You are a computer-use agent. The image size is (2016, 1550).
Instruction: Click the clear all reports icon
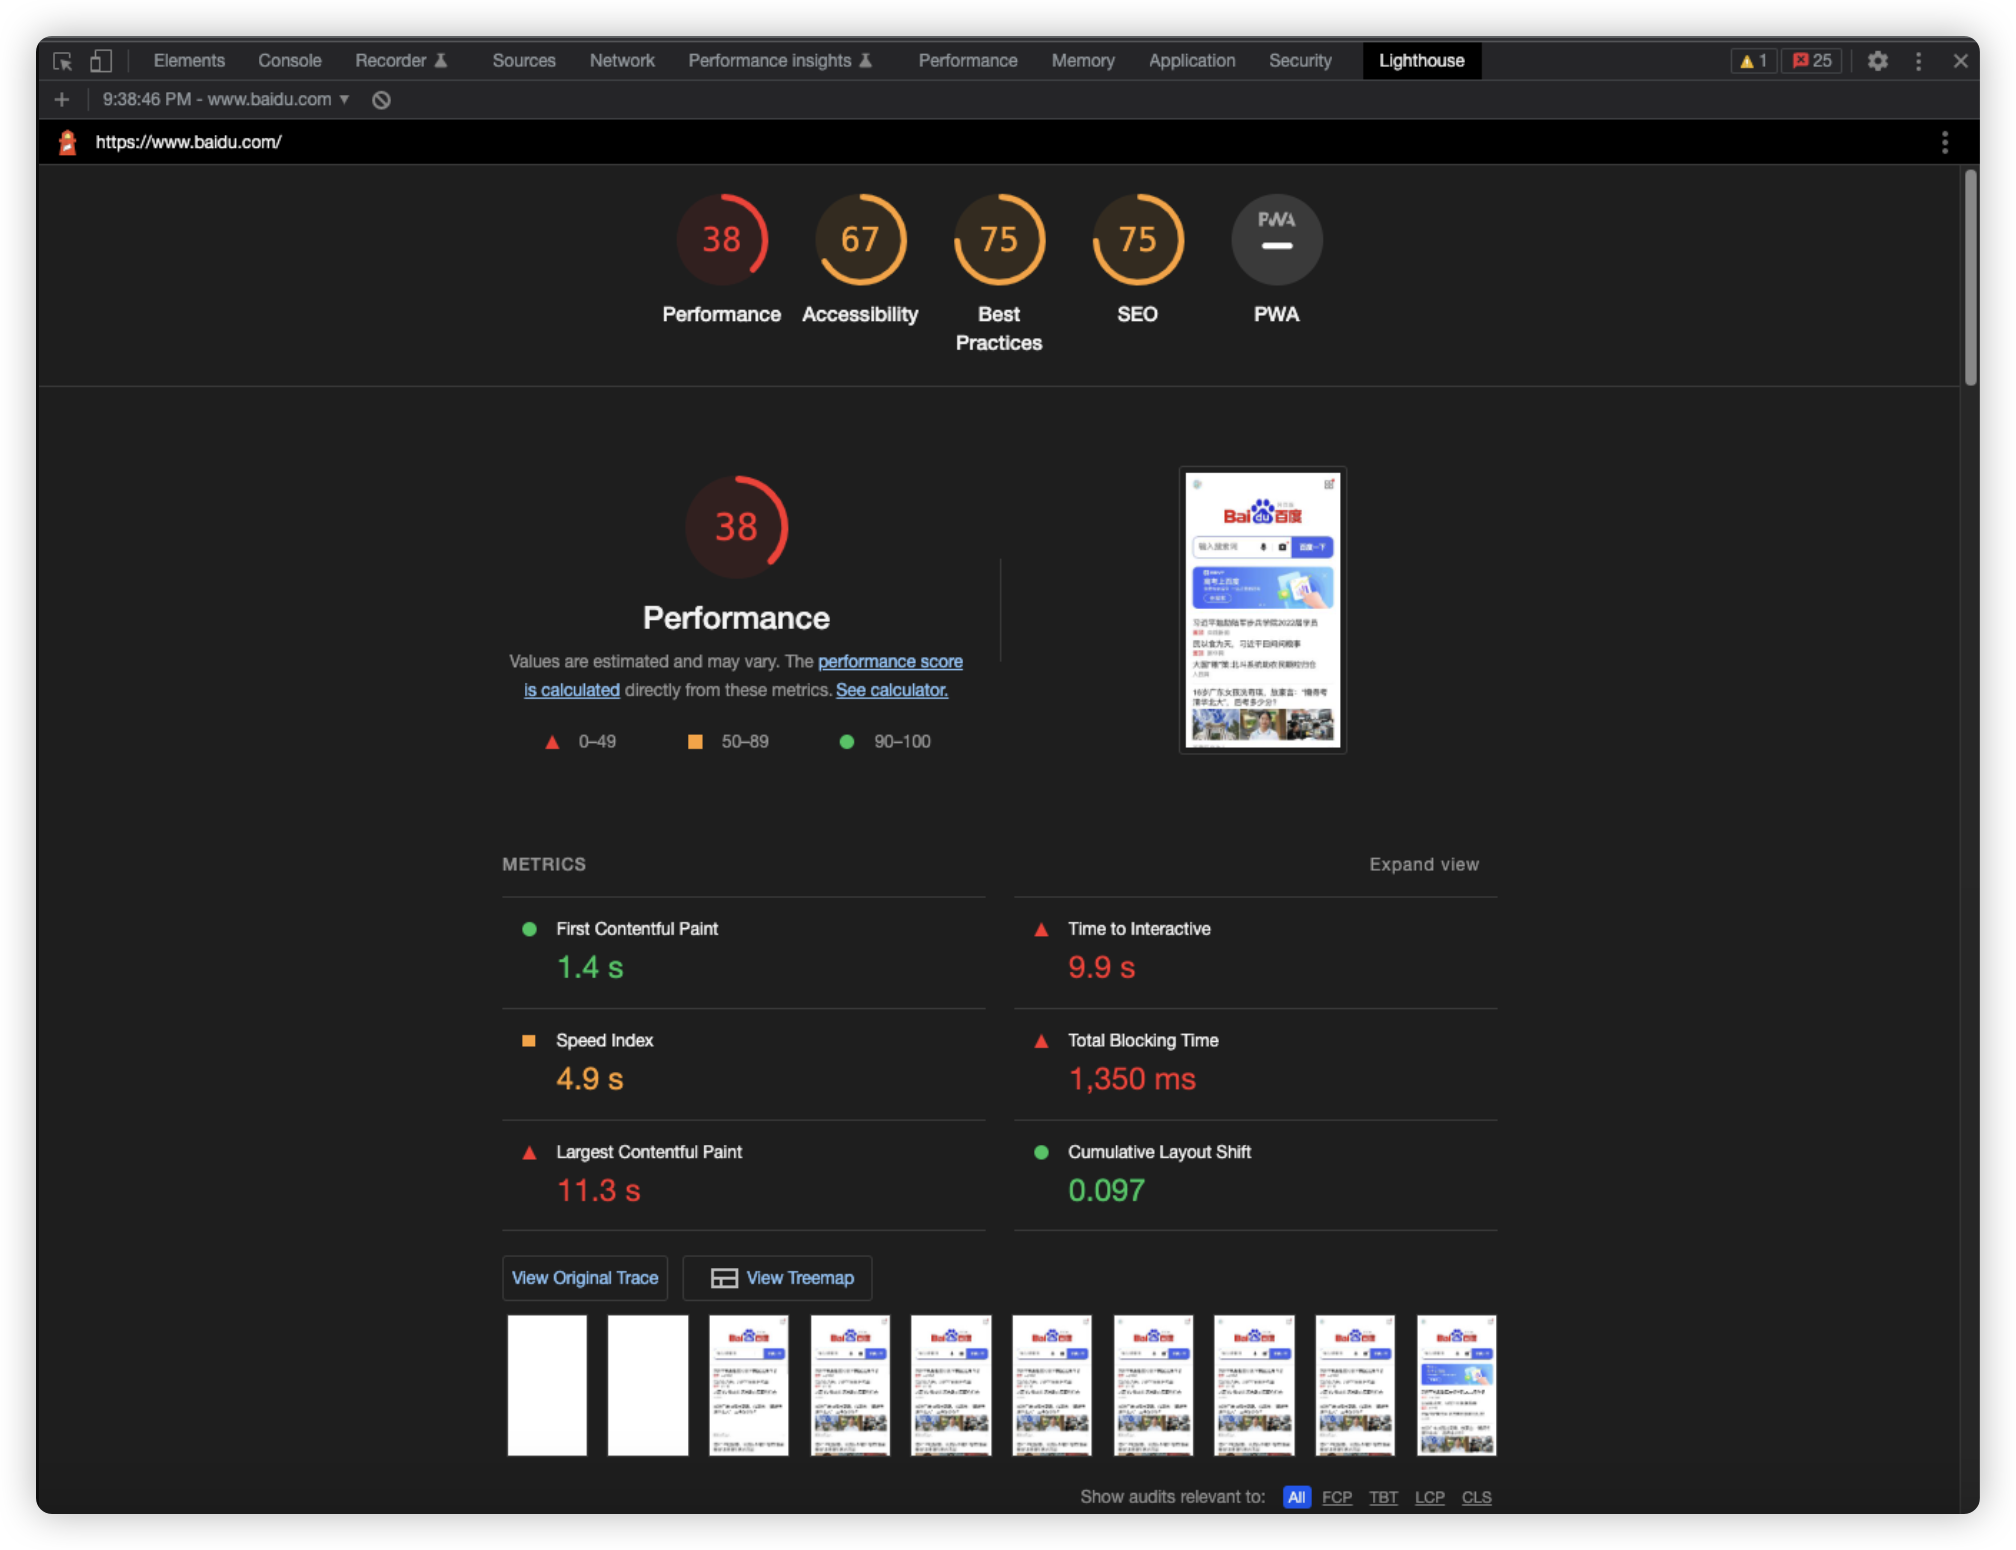pos(381,99)
